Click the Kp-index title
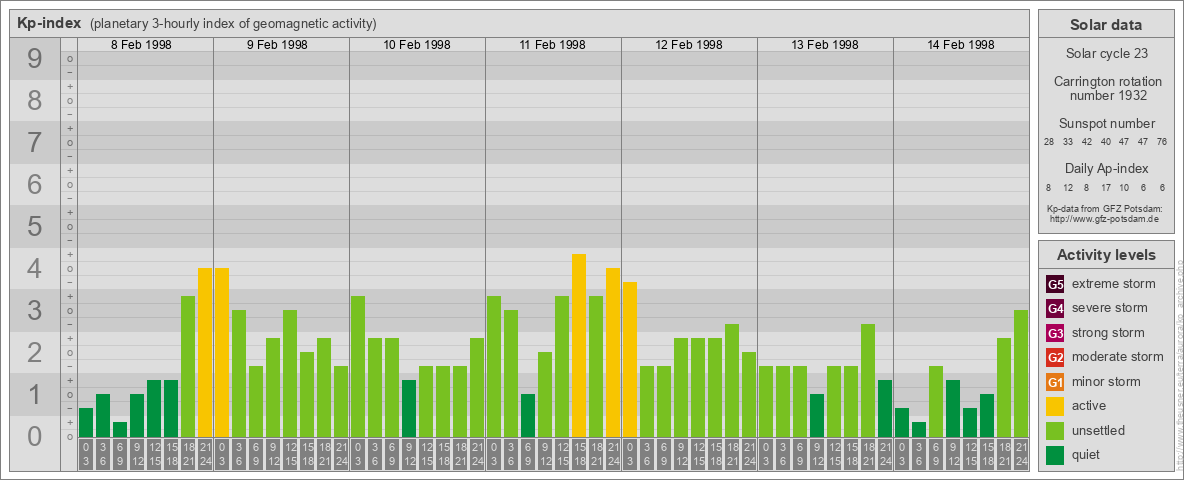The height and width of the screenshot is (480, 1184). pyautogui.click(x=49, y=23)
